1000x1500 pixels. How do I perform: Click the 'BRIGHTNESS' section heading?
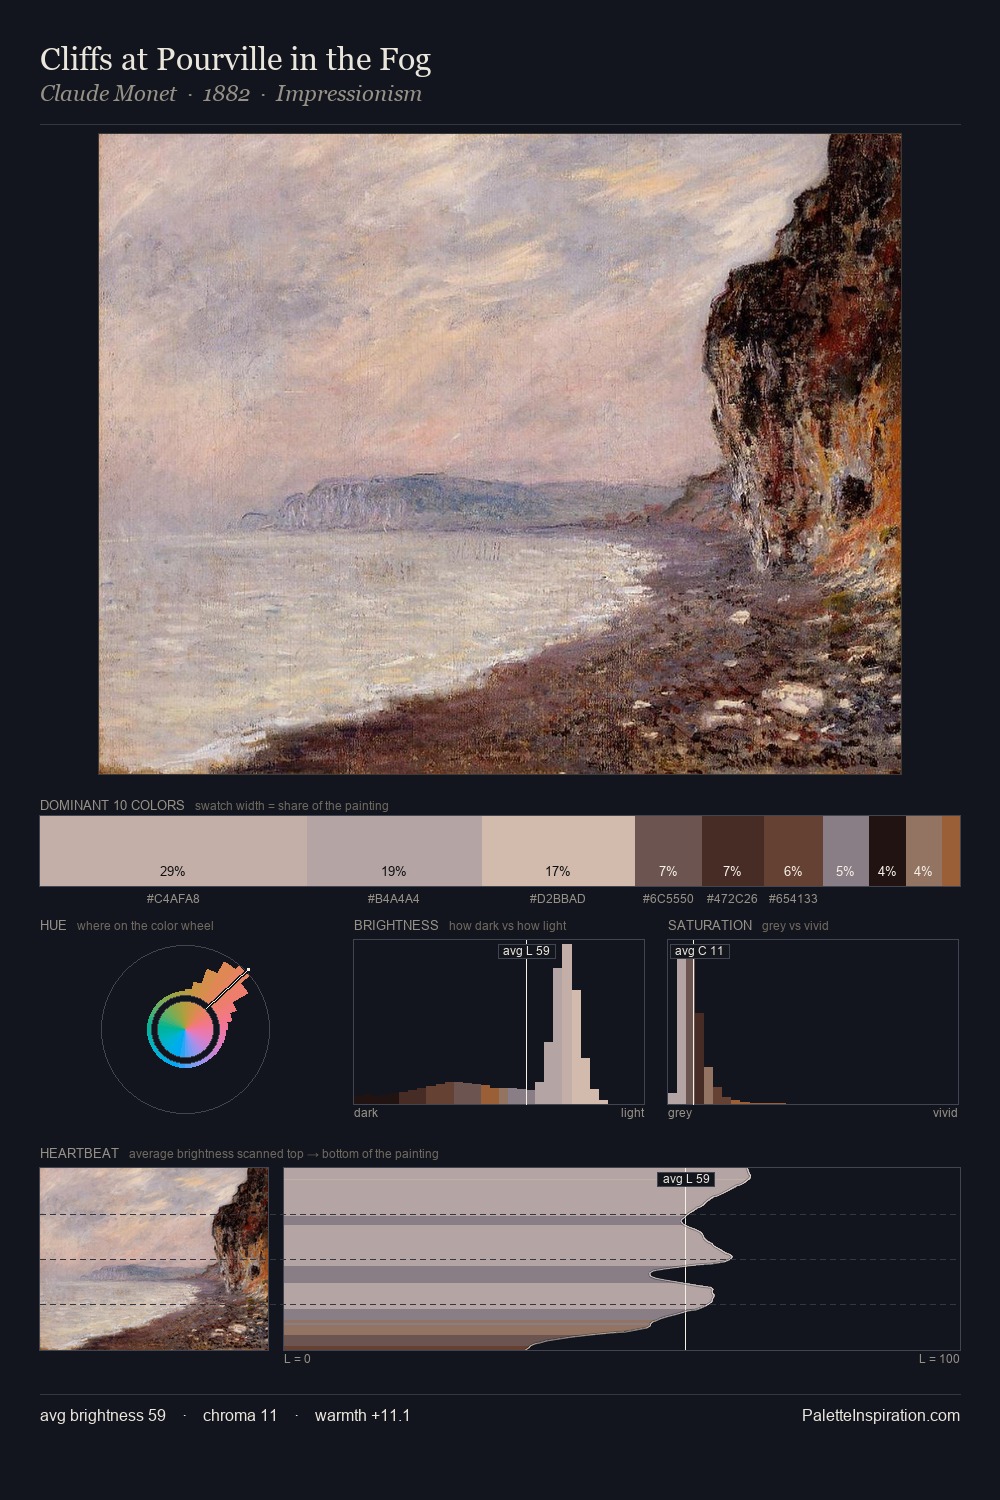pyautogui.click(x=396, y=925)
